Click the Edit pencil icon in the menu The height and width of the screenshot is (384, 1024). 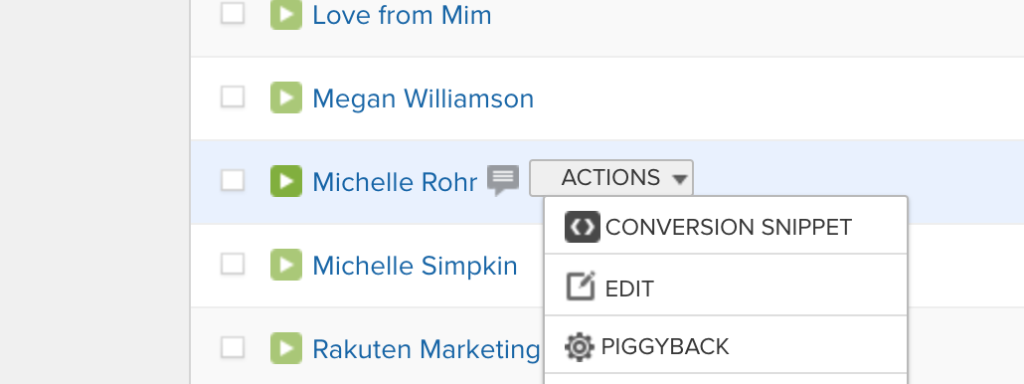point(581,286)
